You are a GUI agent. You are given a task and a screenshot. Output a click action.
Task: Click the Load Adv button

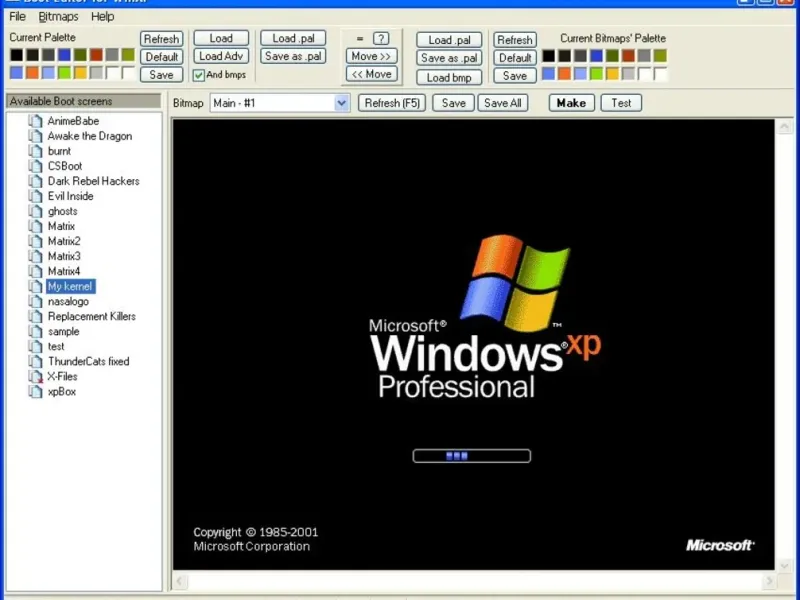(221, 56)
